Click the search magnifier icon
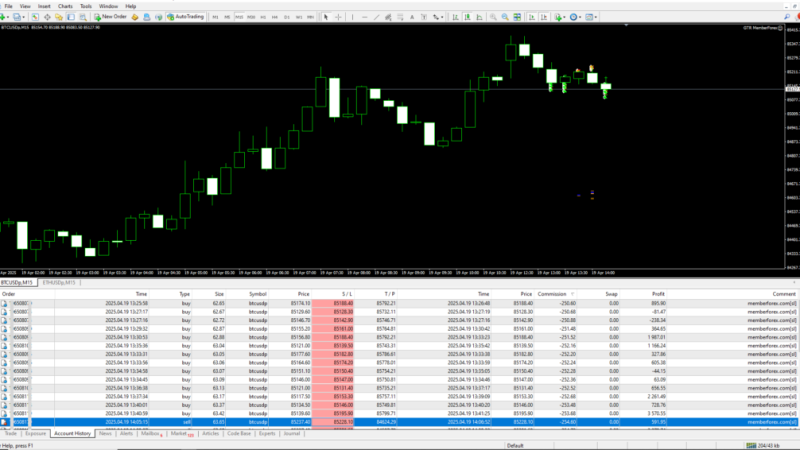 786,17
